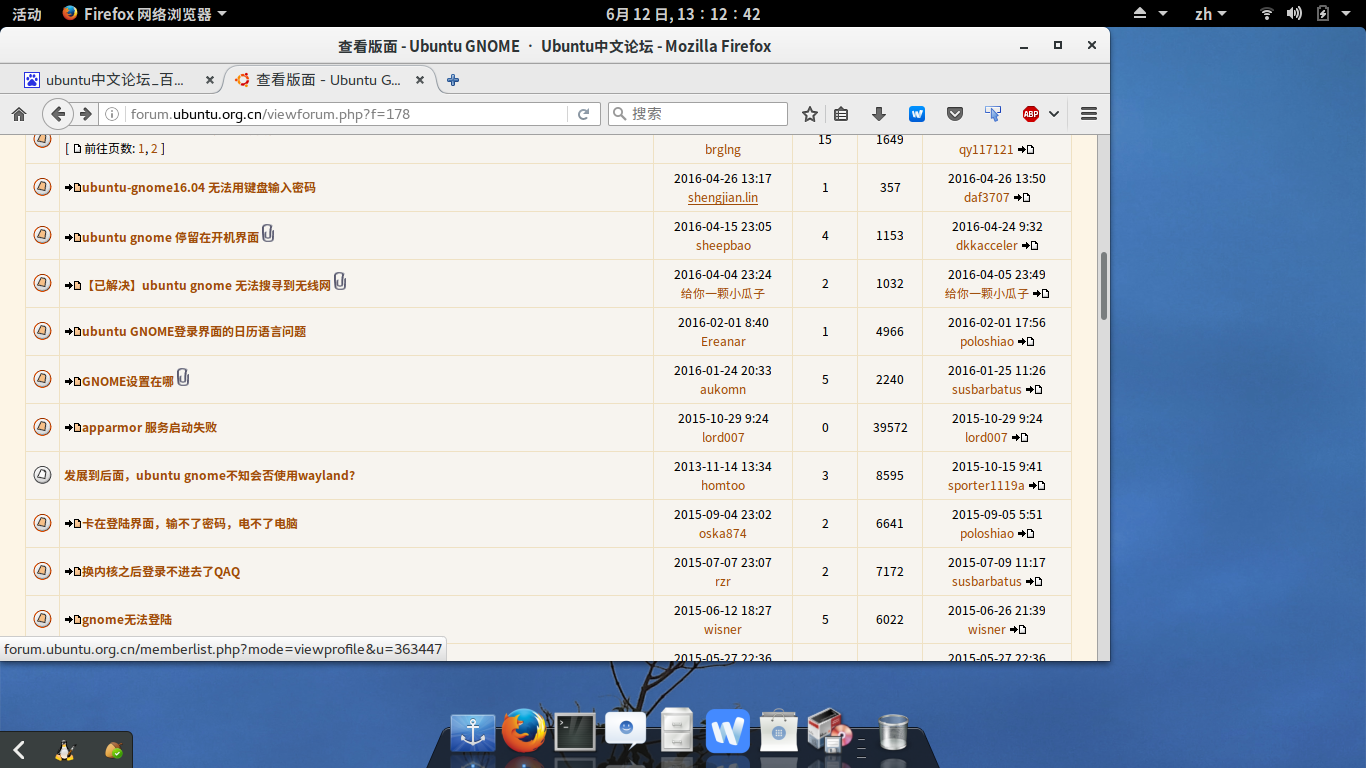Image resolution: width=1366 pixels, height=768 pixels.
Task: Open a new tab with plus button
Action: coord(453,80)
